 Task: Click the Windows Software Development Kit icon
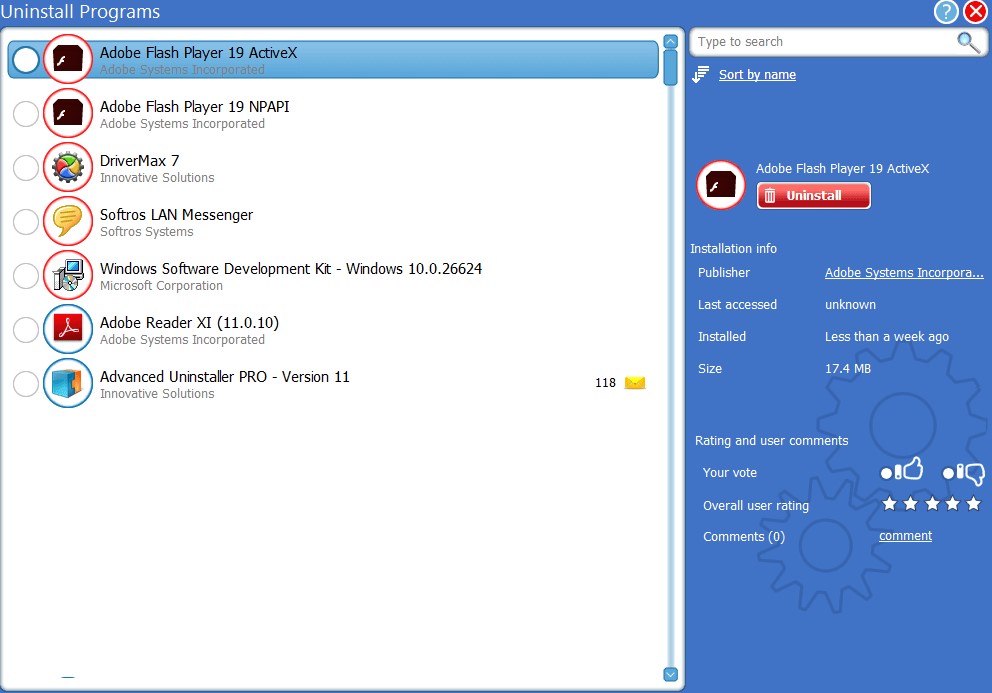(x=68, y=275)
